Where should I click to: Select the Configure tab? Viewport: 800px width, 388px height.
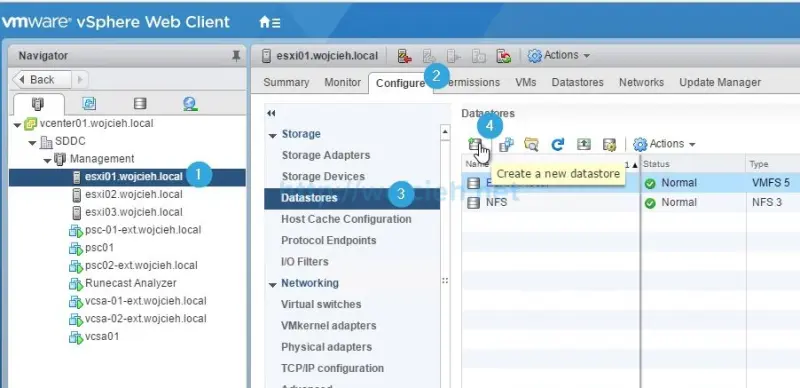400,83
